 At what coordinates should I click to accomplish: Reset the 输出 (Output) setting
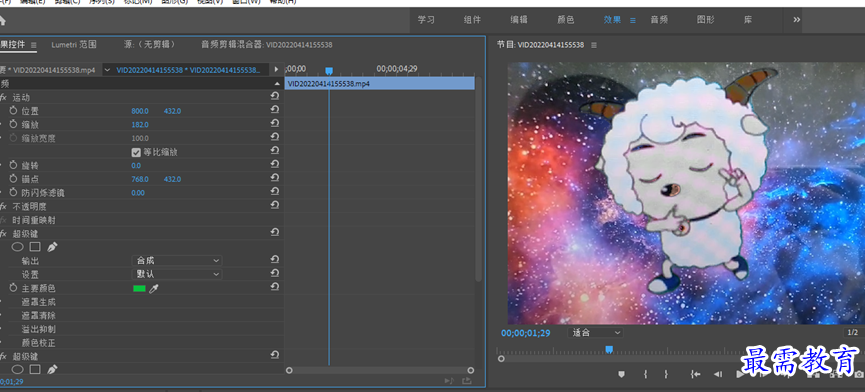275,260
